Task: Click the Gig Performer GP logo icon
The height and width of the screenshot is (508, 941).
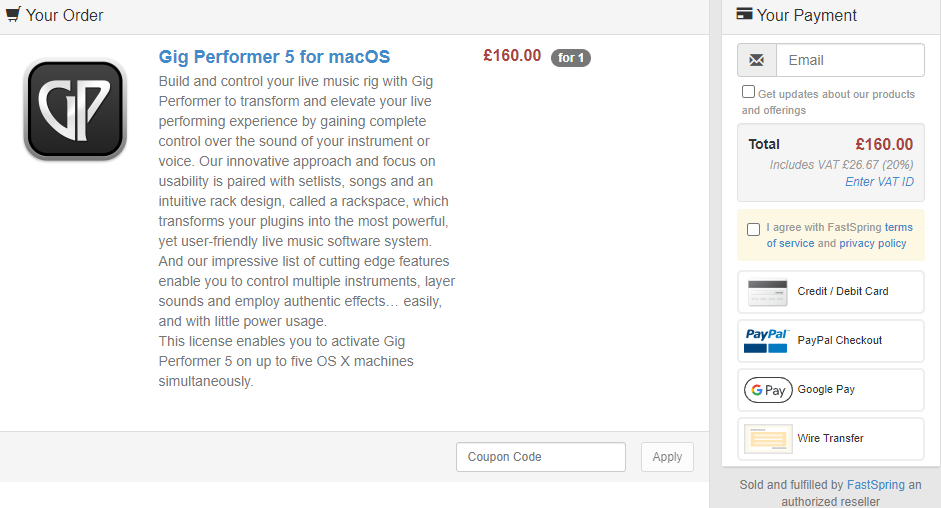Action: (75, 109)
